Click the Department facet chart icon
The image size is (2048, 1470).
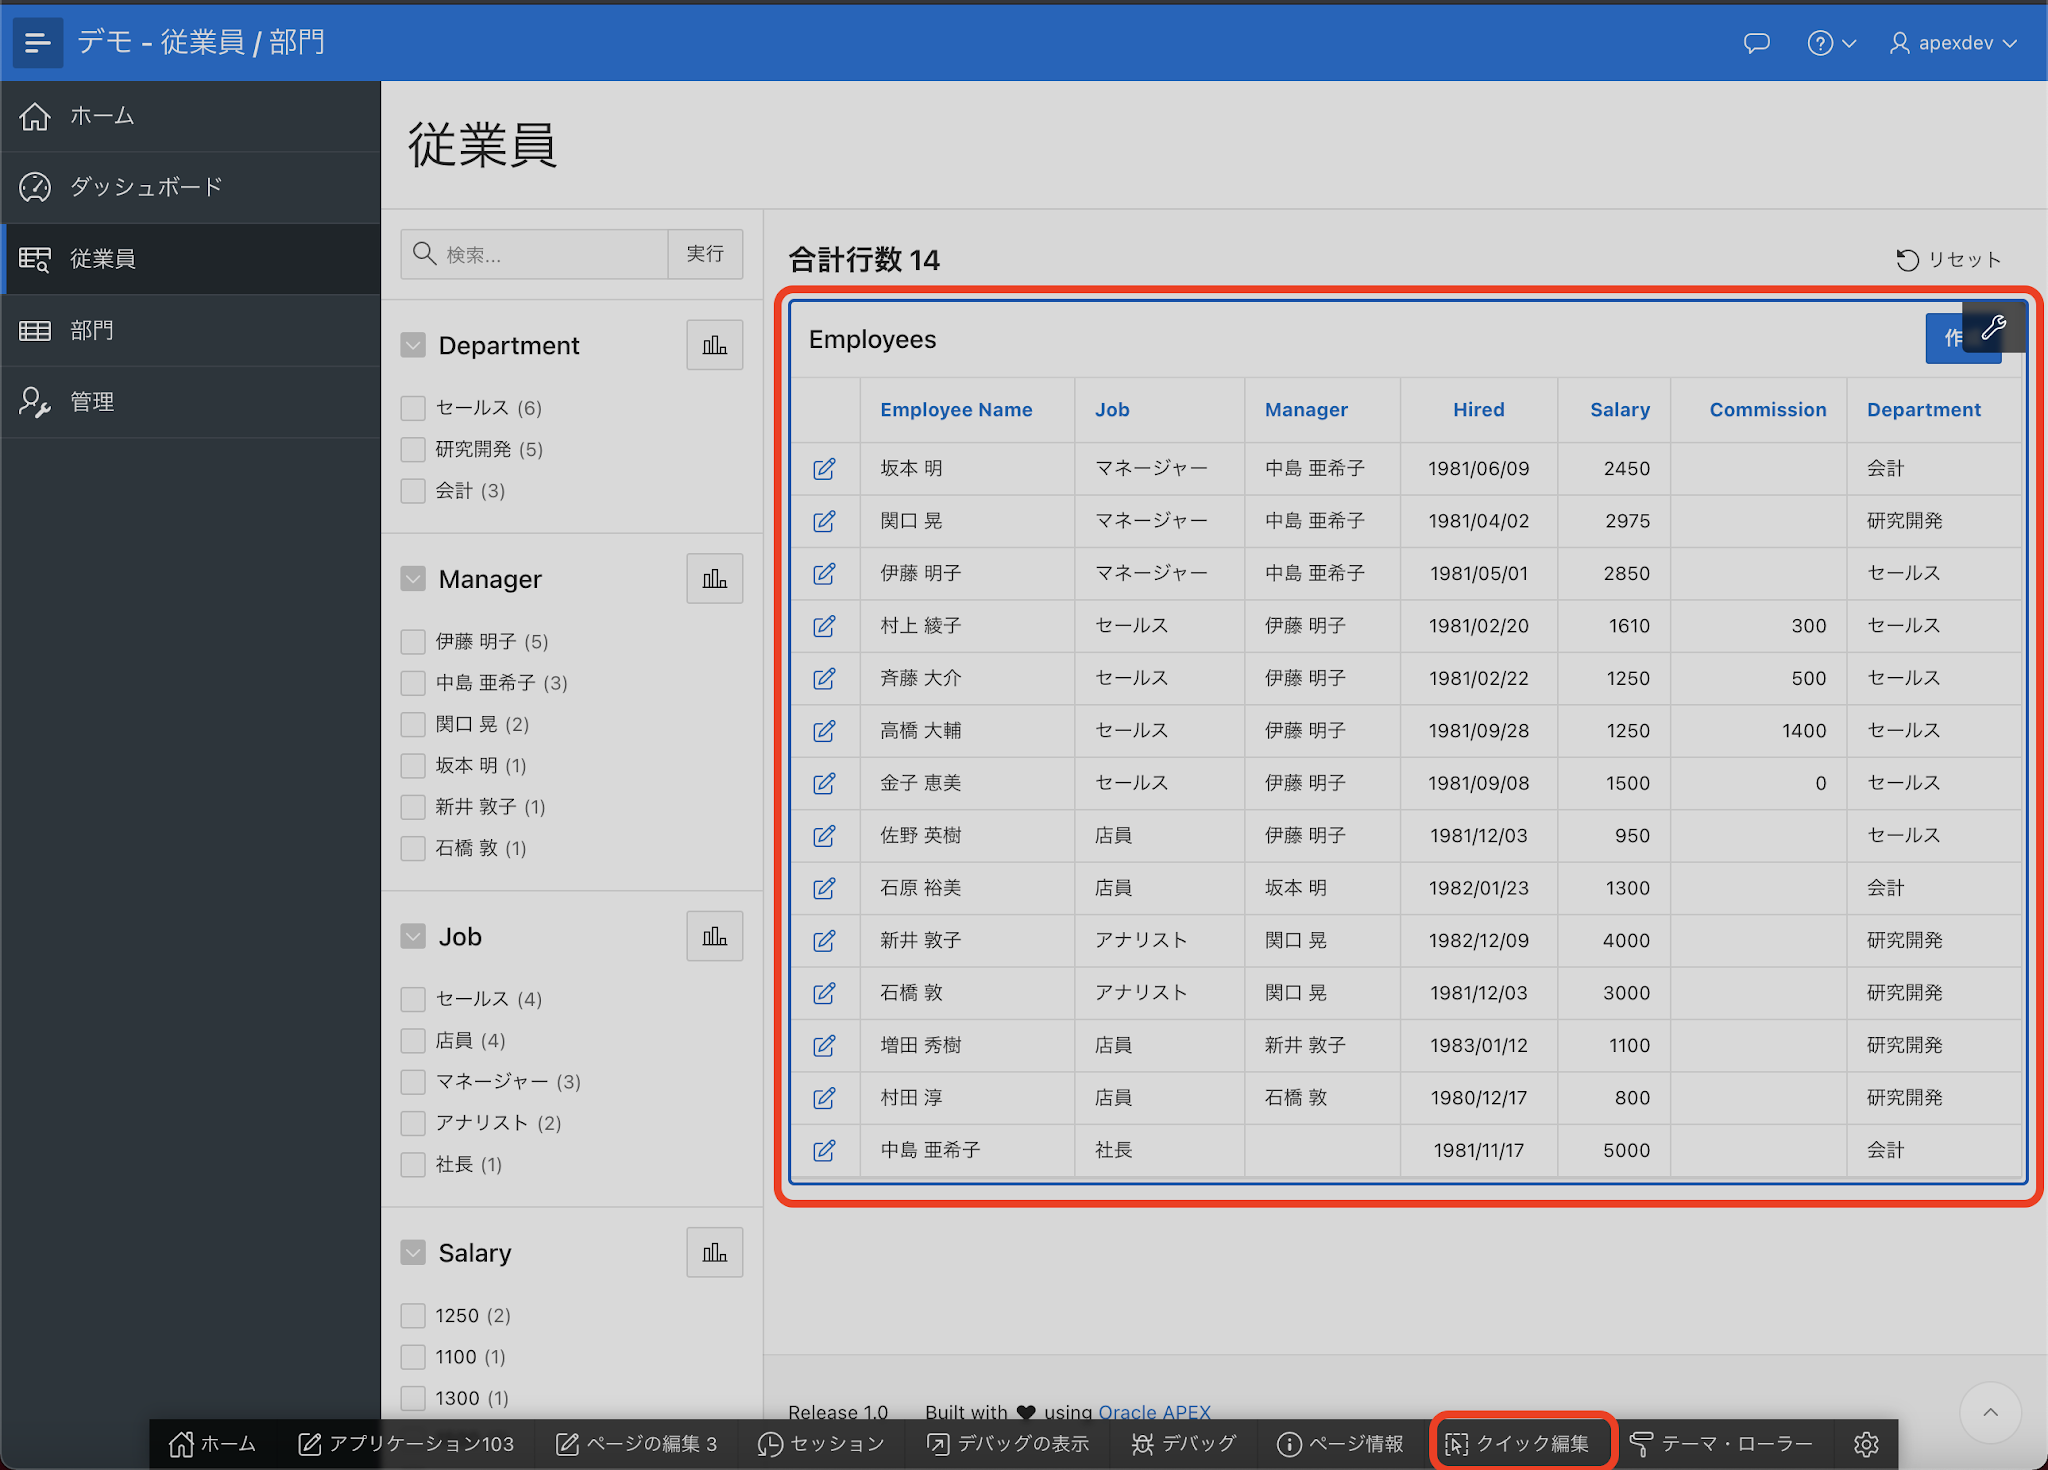click(x=714, y=345)
